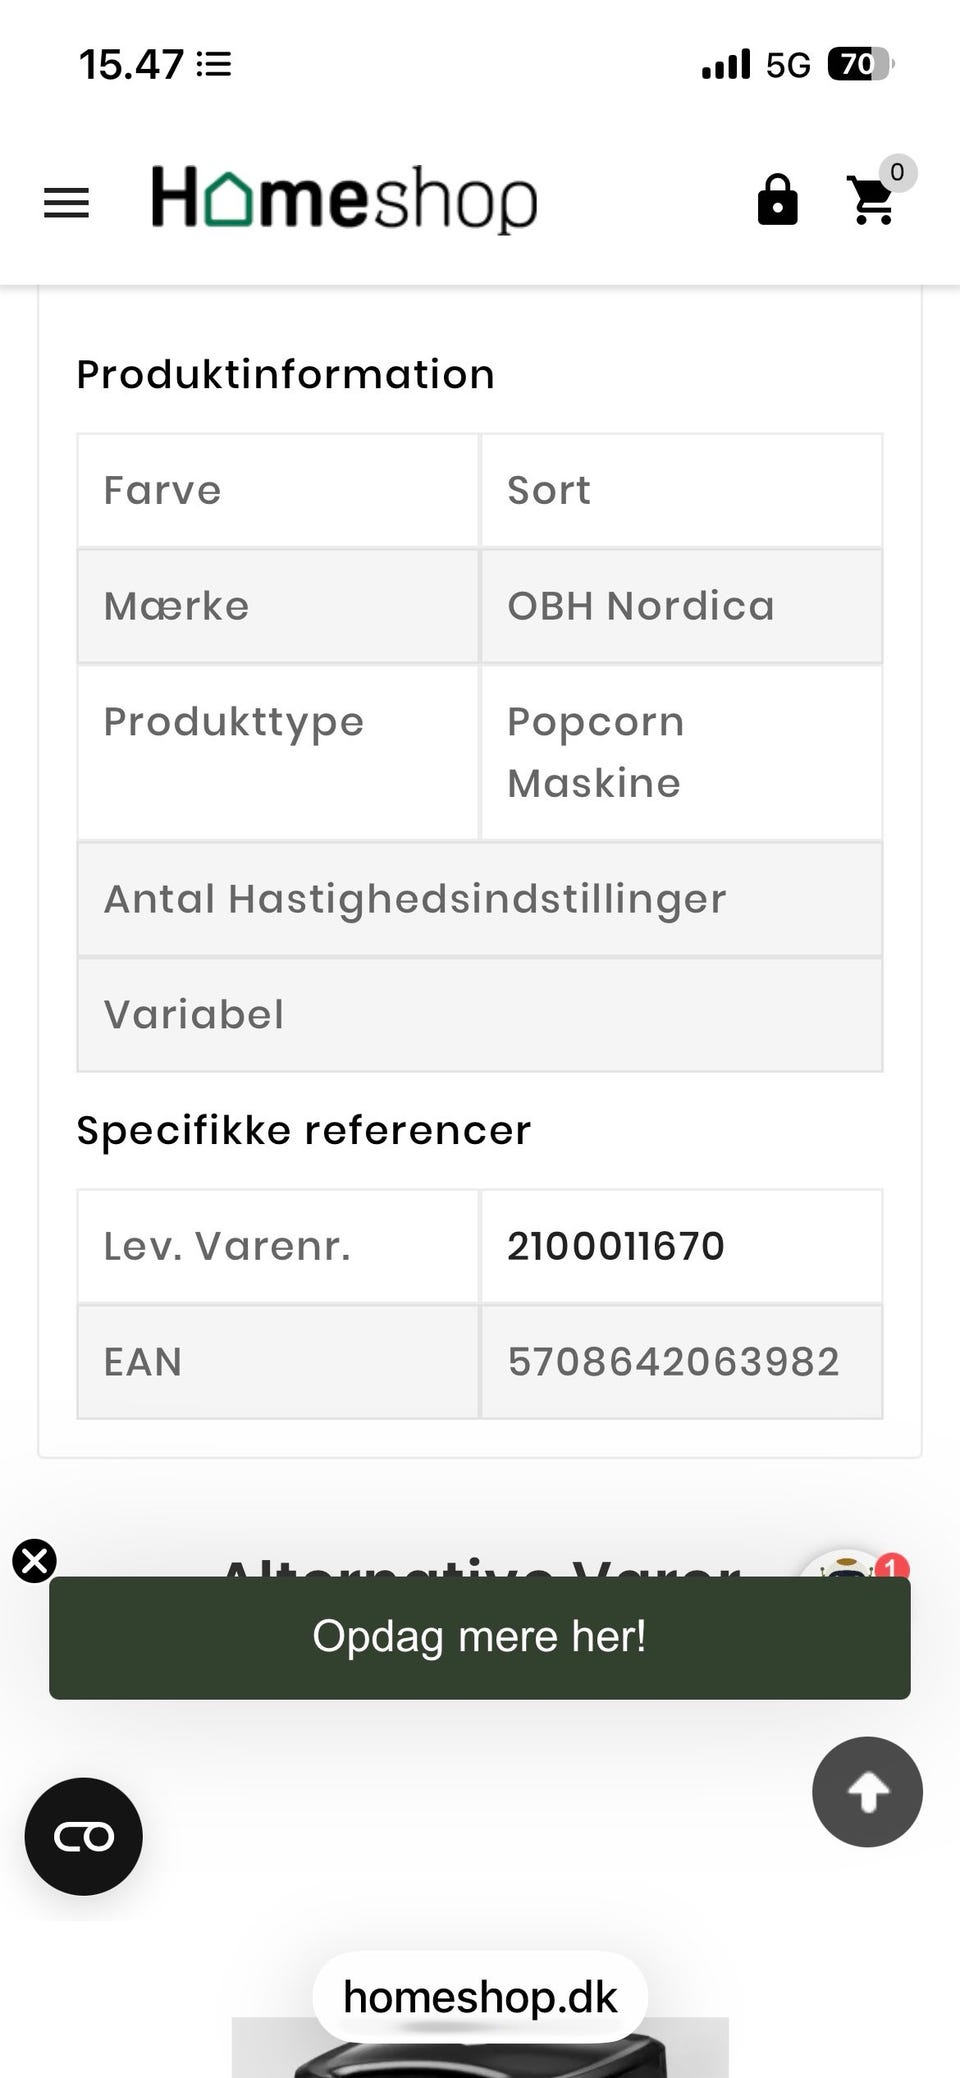The height and width of the screenshot is (2078, 960).
Task: Click the scroll-to-top arrow button
Action: click(867, 1791)
